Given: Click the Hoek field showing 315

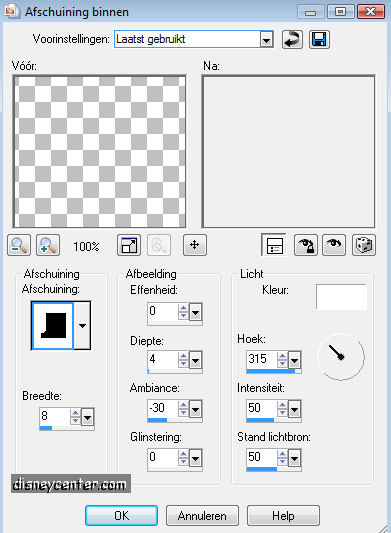Looking at the screenshot, I should coord(262,360).
